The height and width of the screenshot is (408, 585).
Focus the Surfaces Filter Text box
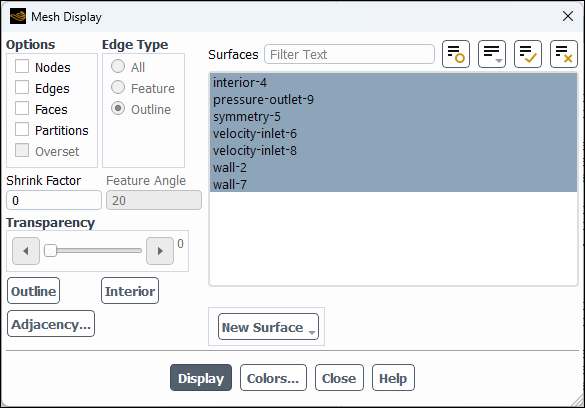(x=349, y=54)
